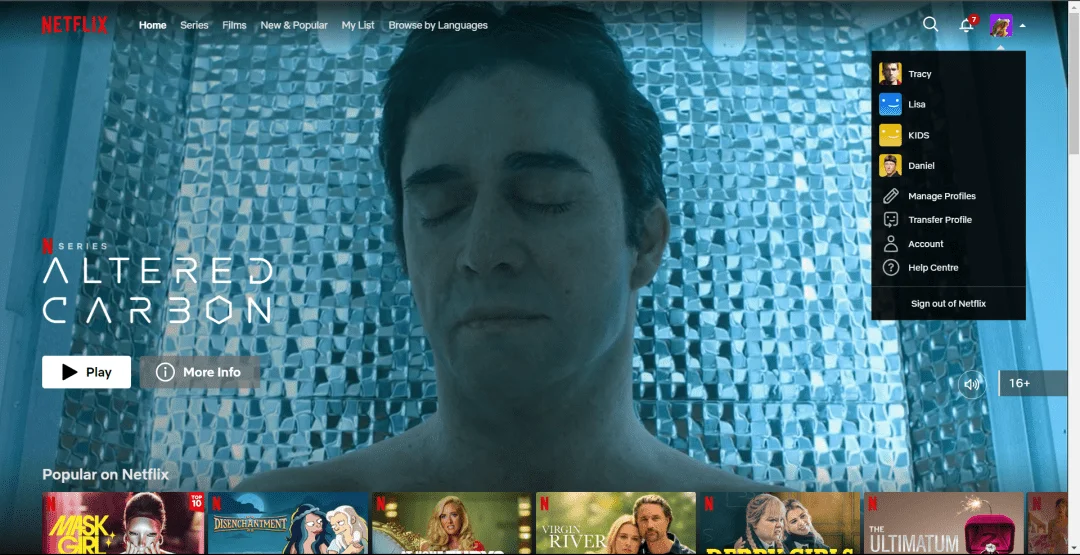The image size is (1080, 555).
Task: Open the Disenchantment thumbnail
Action: click(288, 523)
